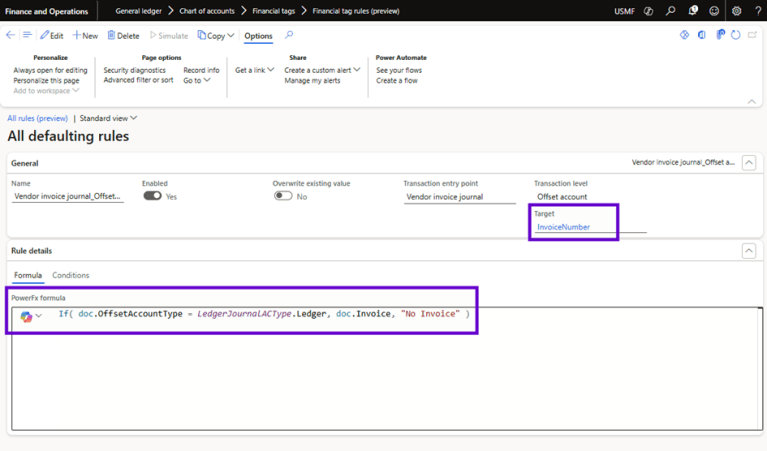Click the InvoiceNumber target link

[x=564, y=227]
